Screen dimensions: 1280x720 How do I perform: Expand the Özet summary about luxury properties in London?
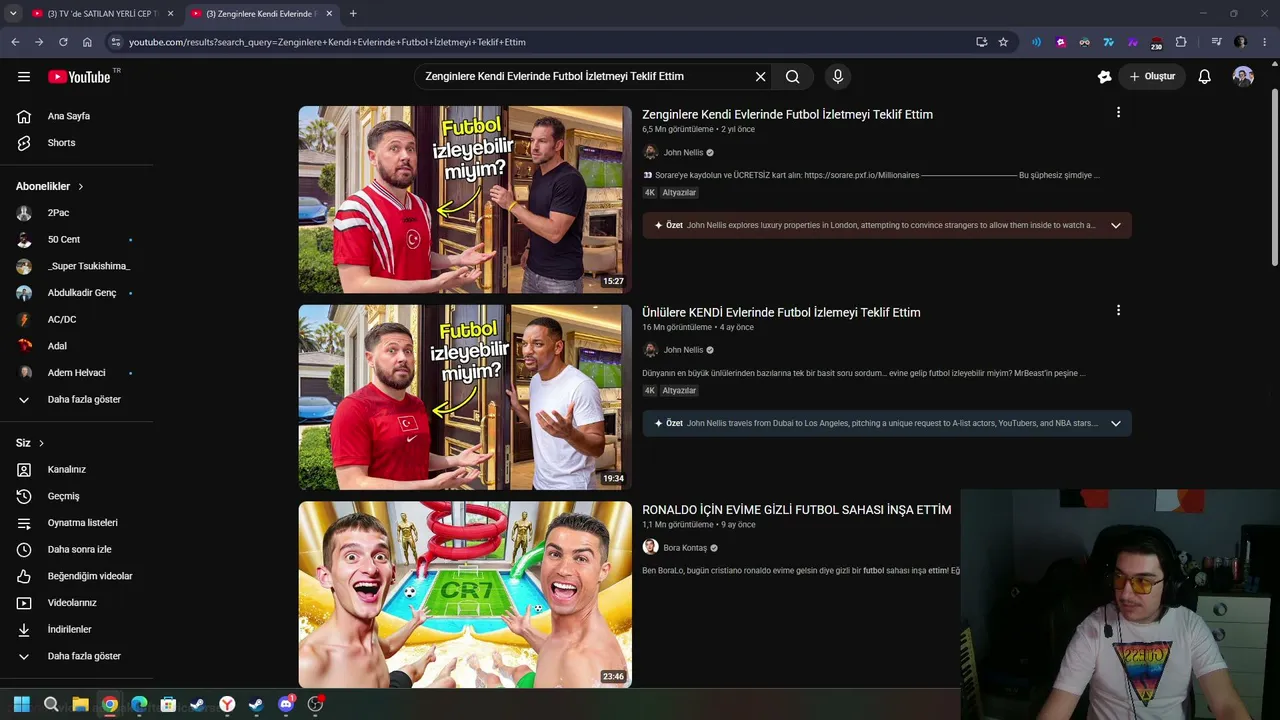click(887, 225)
